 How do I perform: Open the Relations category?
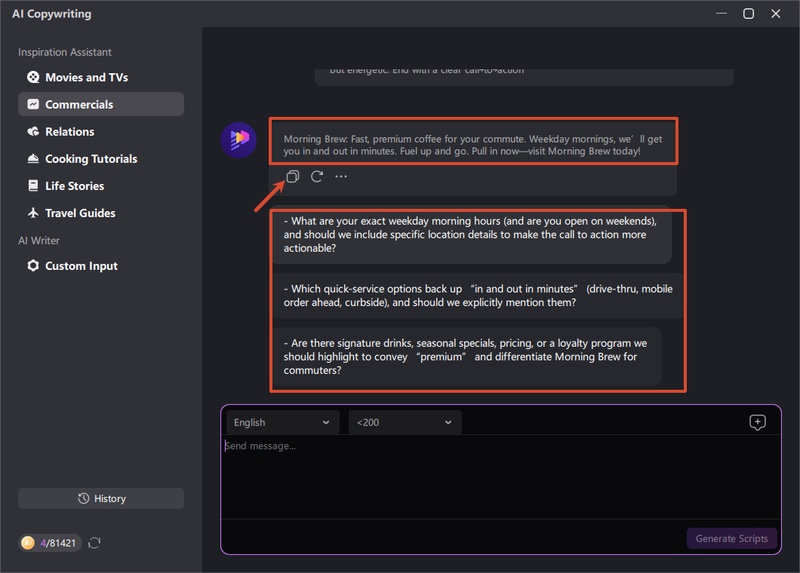pyautogui.click(x=101, y=132)
